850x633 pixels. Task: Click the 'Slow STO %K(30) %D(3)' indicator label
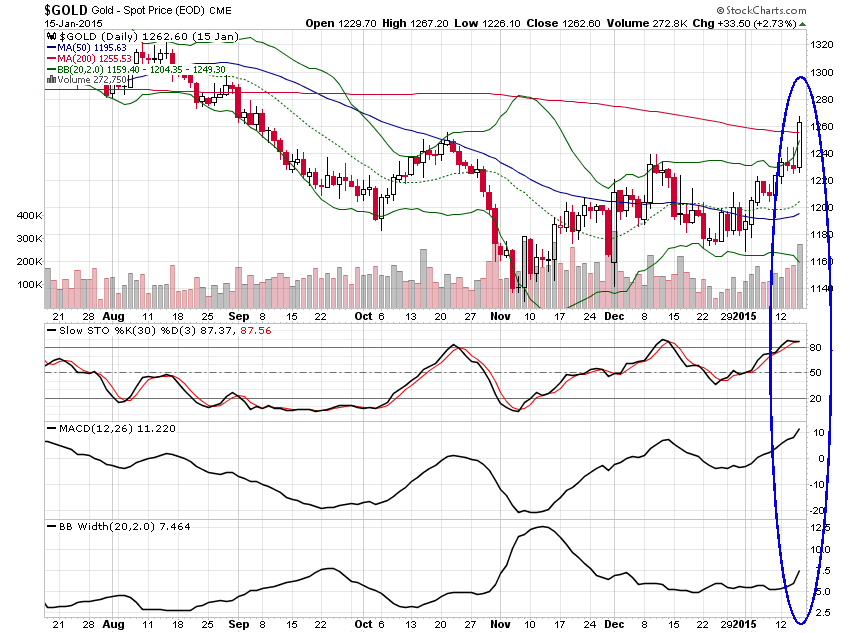127,331
